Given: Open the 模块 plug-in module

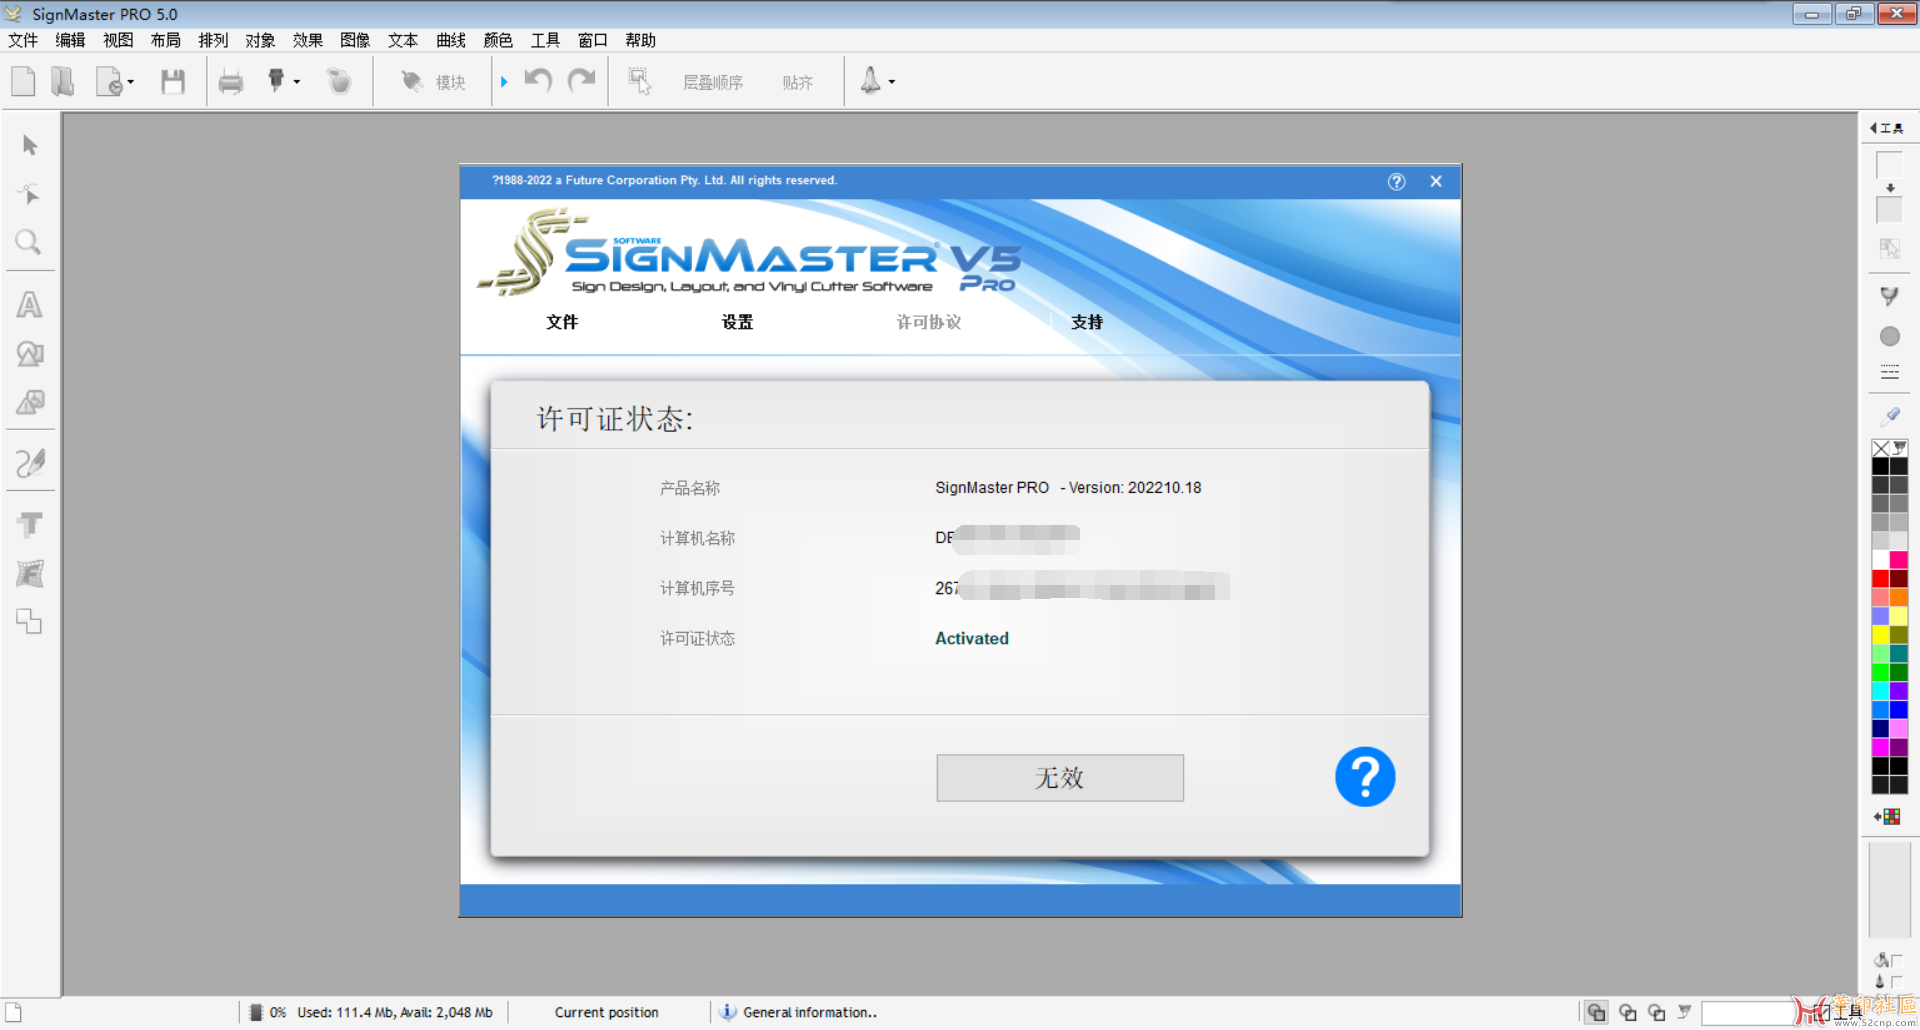Looking at the screenshot, I should (x=433, y=82).
